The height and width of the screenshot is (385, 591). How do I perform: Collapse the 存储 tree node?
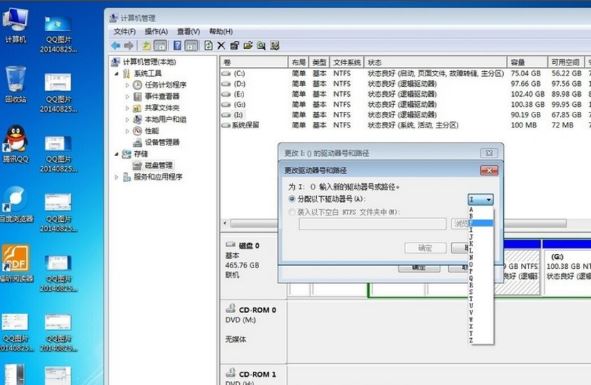[116, 154]
